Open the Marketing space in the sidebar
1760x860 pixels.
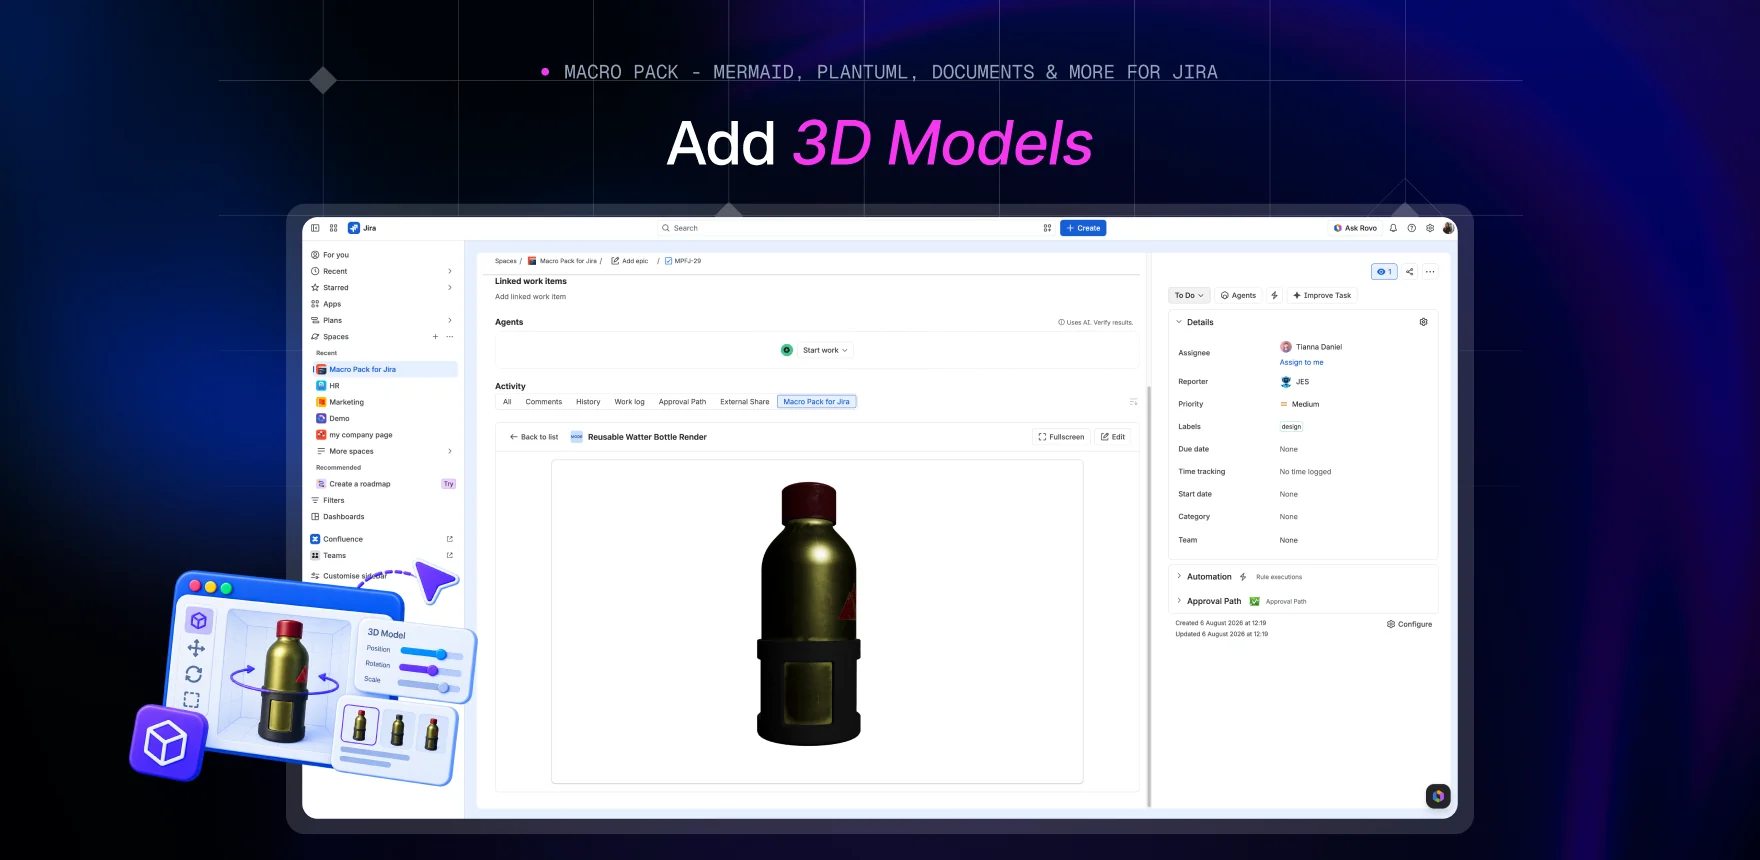point(383,402)
